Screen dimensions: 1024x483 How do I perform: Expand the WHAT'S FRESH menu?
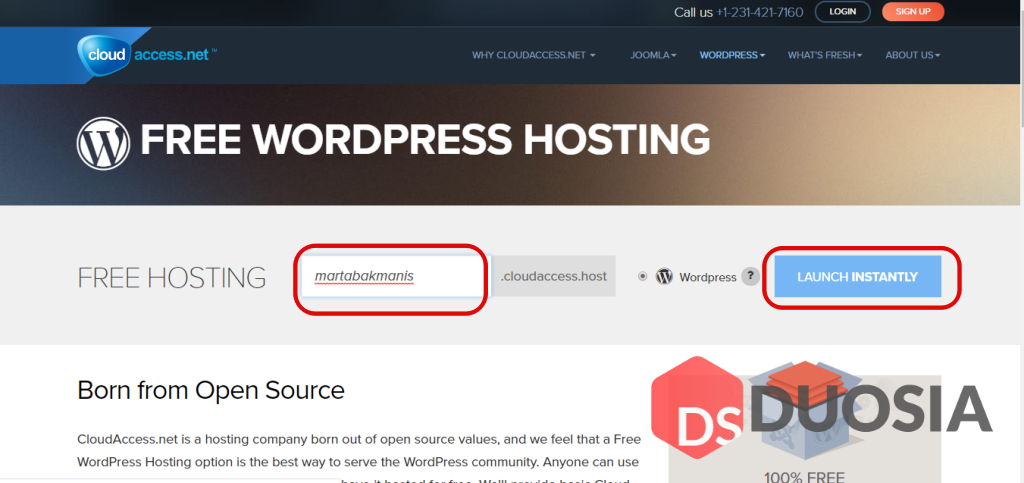pos(825,55)
